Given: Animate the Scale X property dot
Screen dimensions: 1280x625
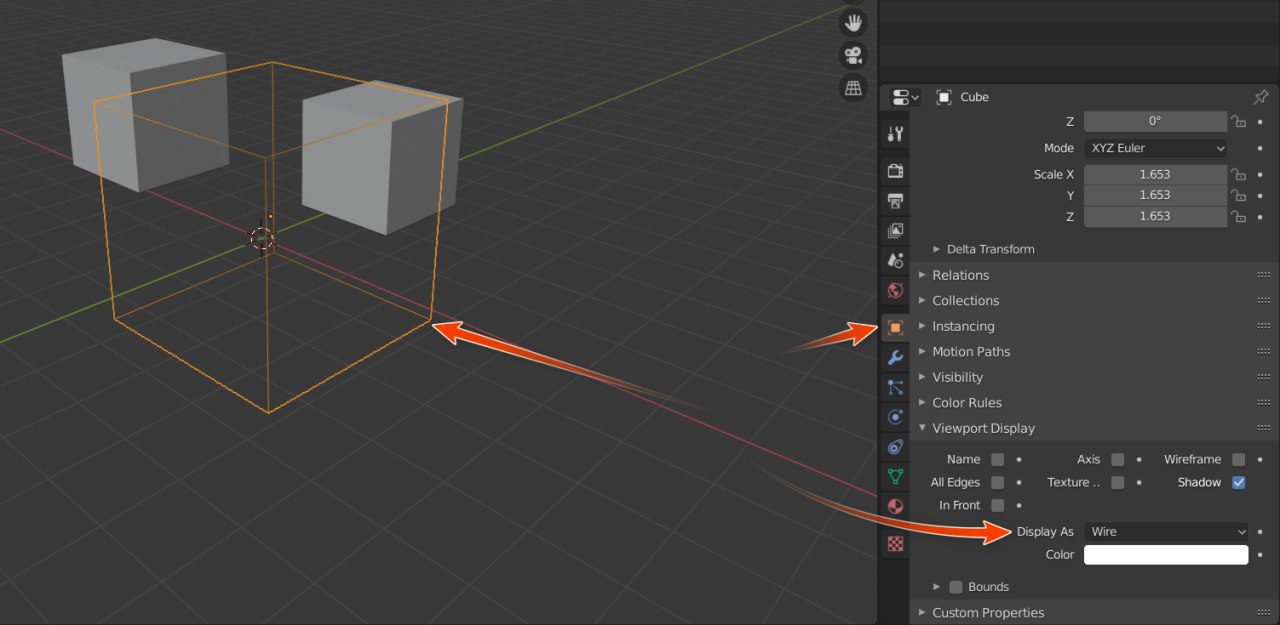Looking at the screenshot, I should tap(1260, 174).
